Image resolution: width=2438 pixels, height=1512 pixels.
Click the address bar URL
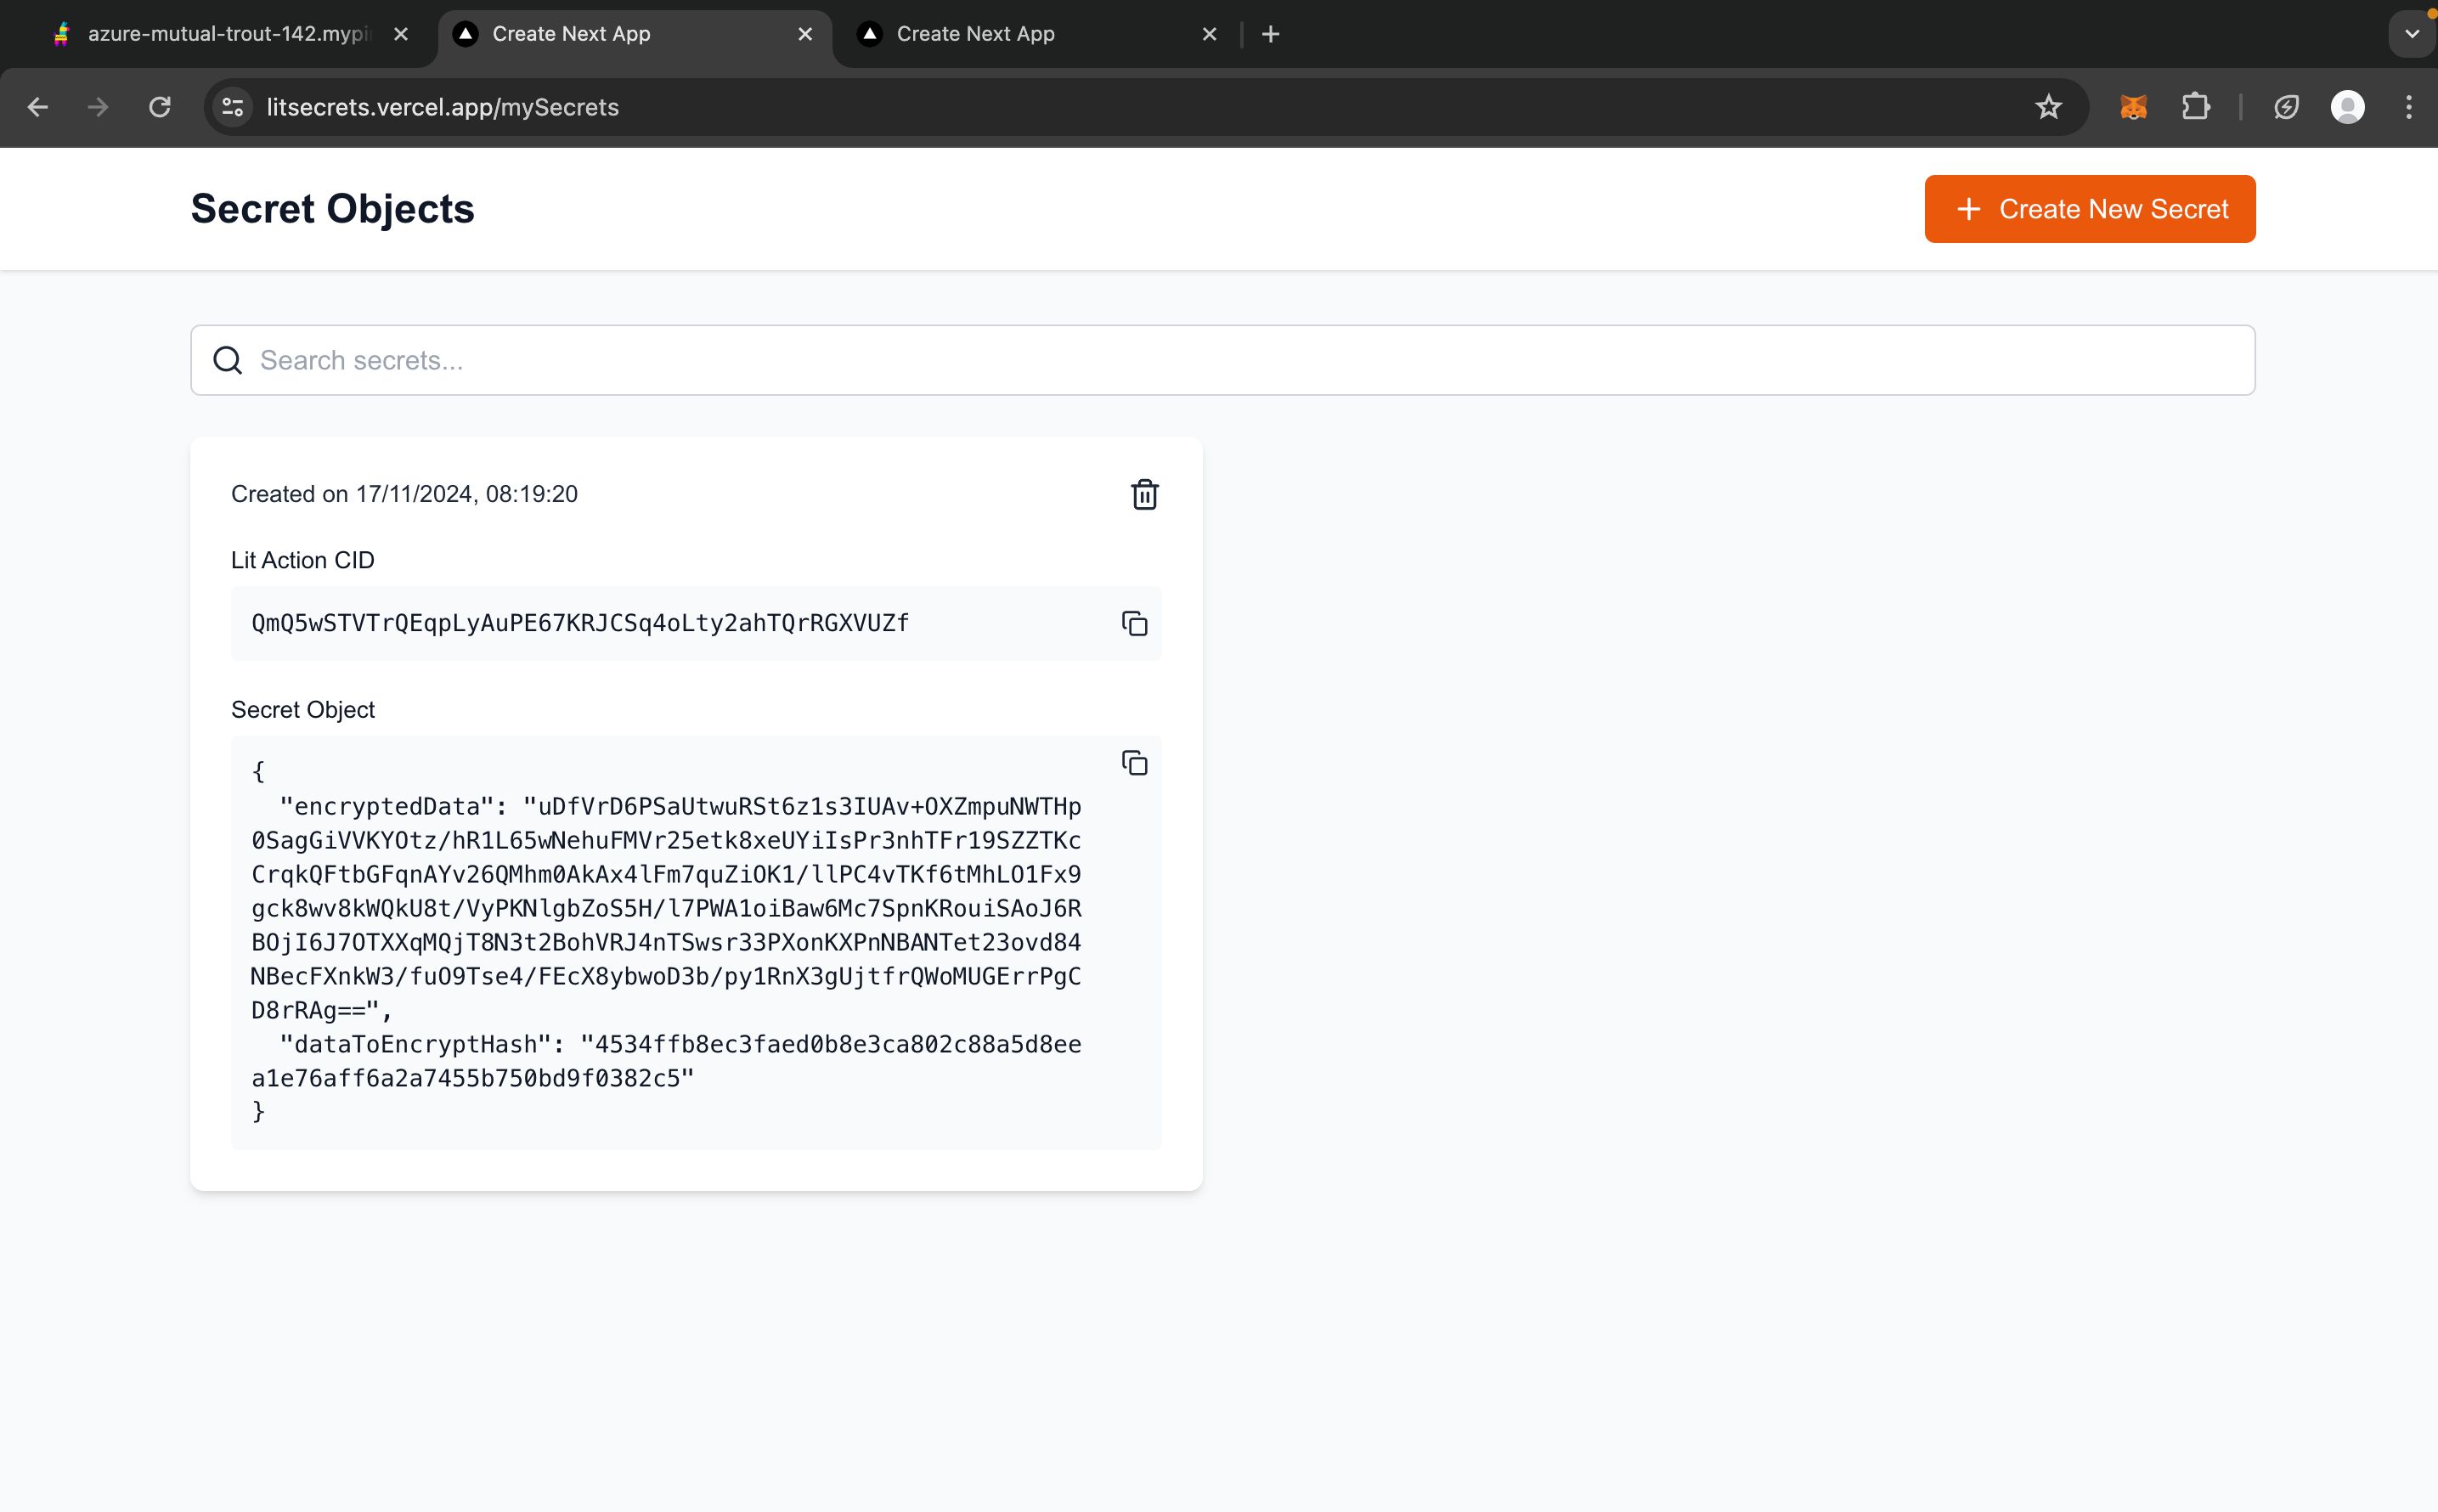point(442,107)
